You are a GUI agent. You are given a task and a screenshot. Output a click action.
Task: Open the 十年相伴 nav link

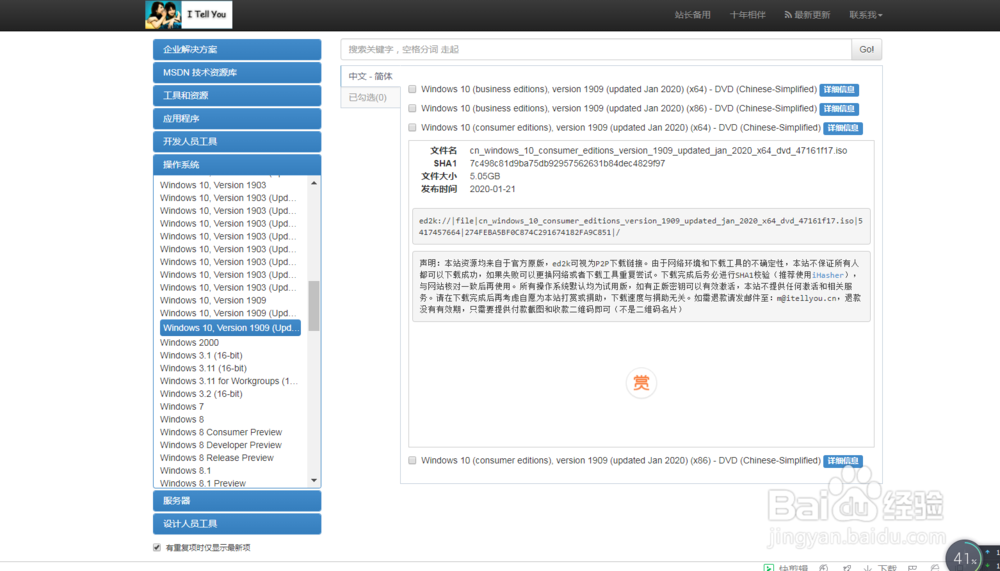(x=747, y=15)
